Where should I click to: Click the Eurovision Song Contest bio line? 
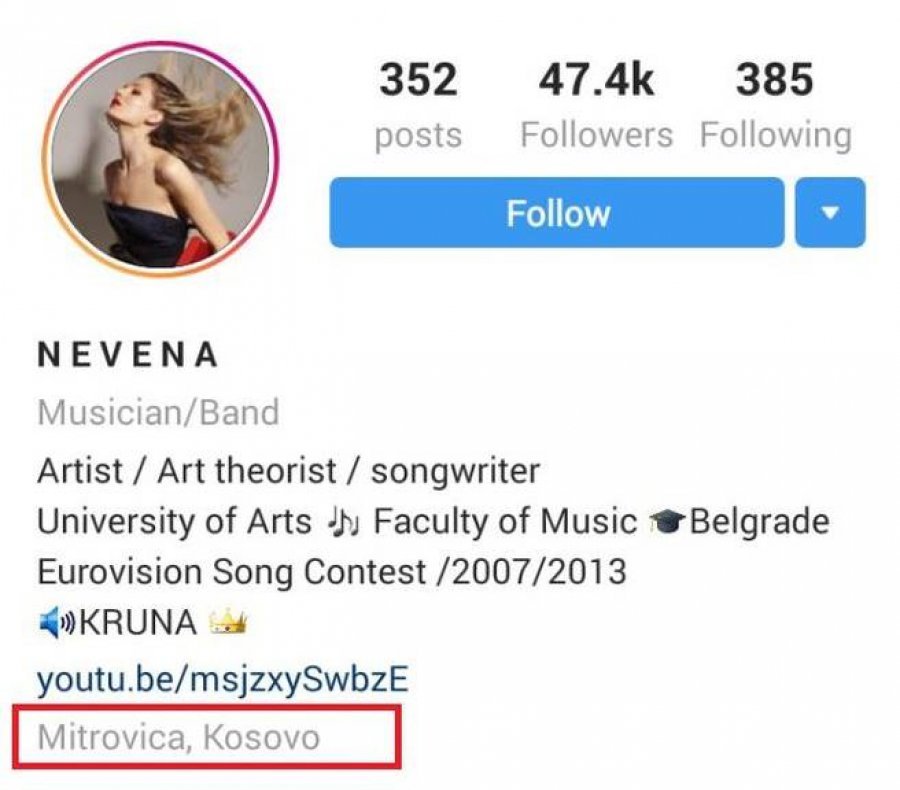point(332,572)
